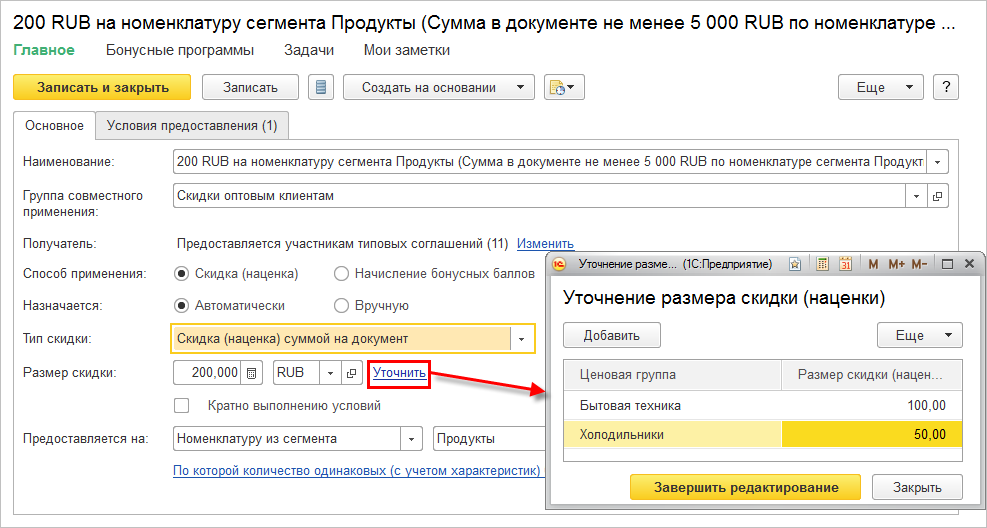Click Завершить редактирование button

coord(744,487)
